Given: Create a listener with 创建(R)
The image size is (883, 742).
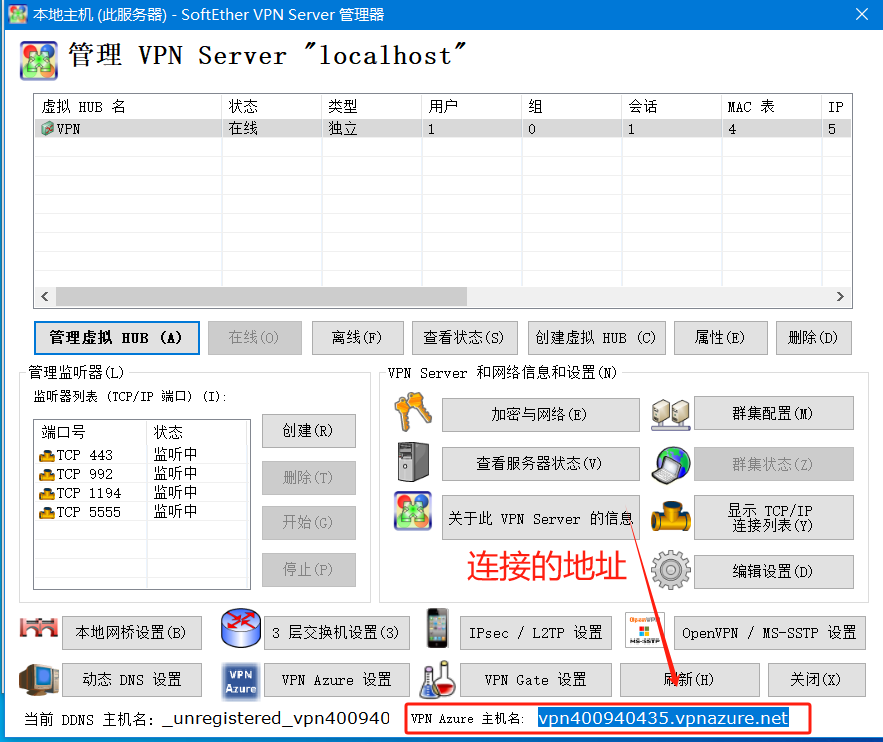Looking at the screenshot, I should pos(309,431).
